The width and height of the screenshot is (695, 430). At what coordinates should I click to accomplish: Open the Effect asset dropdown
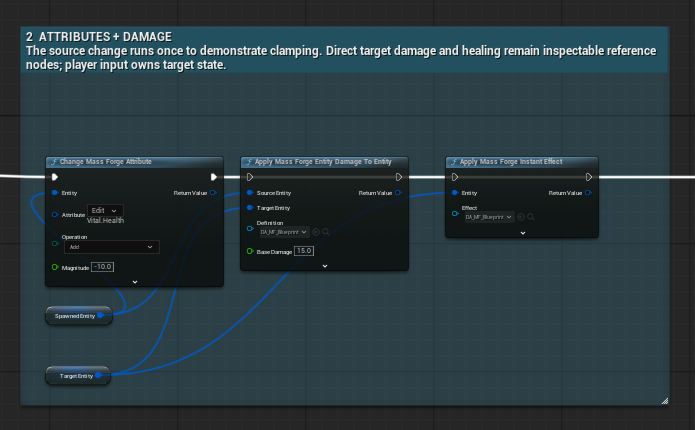(x=489, y=217)
